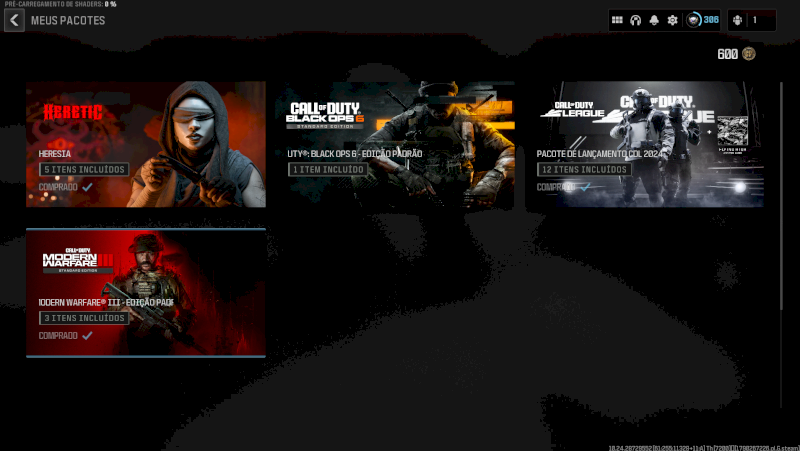This screenshot has height=451, width=800.
Task: Click the 600 points balance
Action: point(728,54)
